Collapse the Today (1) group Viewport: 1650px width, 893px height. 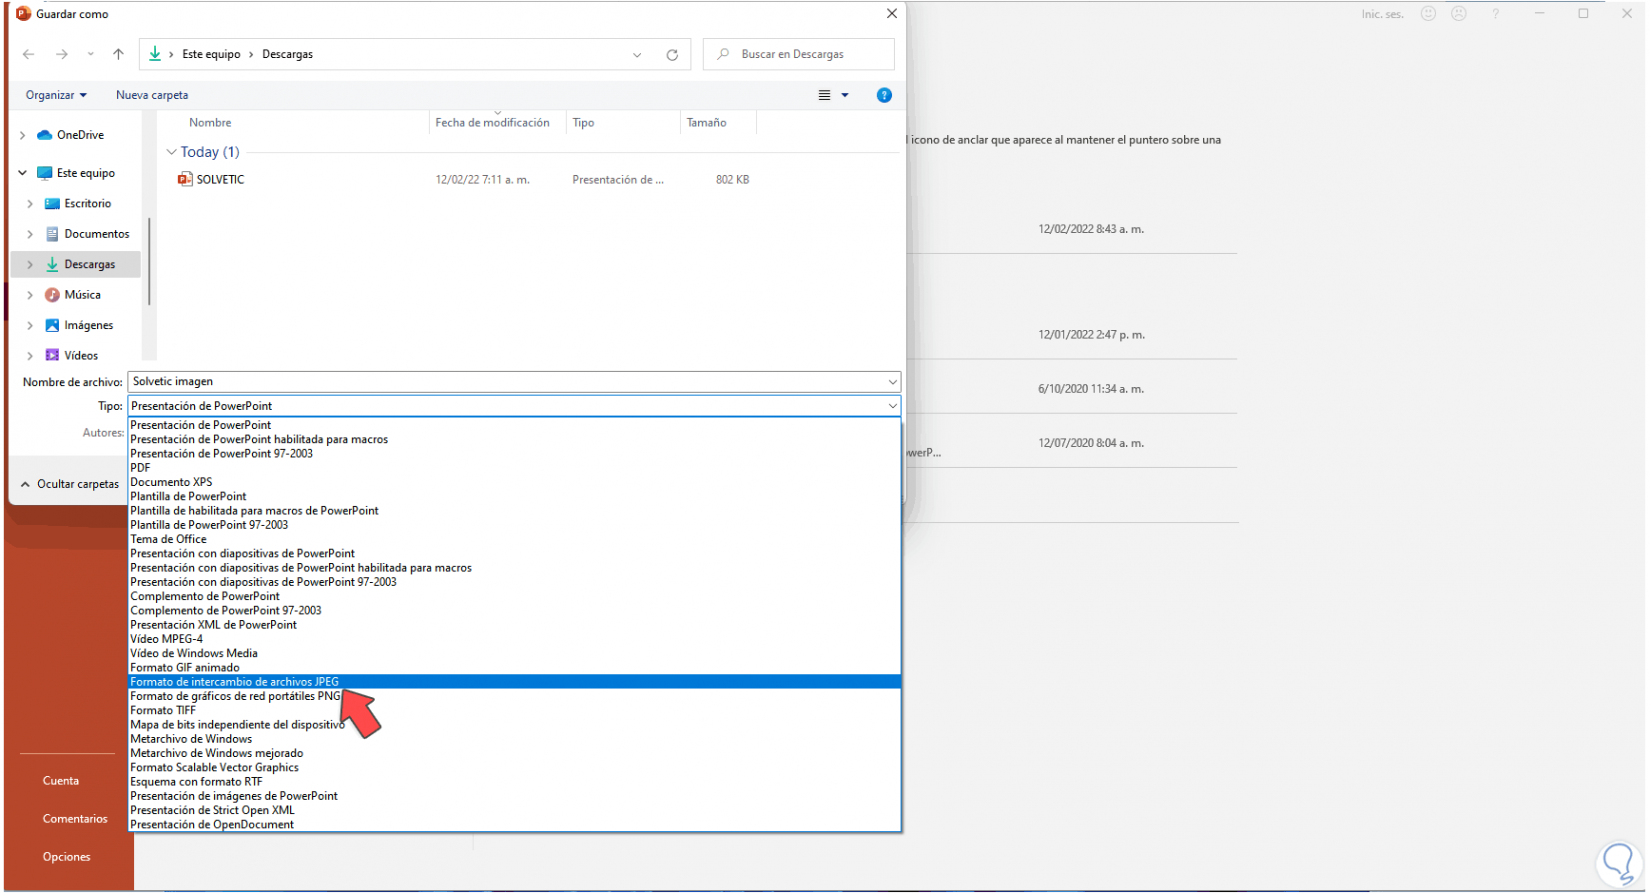pos(171,152)
